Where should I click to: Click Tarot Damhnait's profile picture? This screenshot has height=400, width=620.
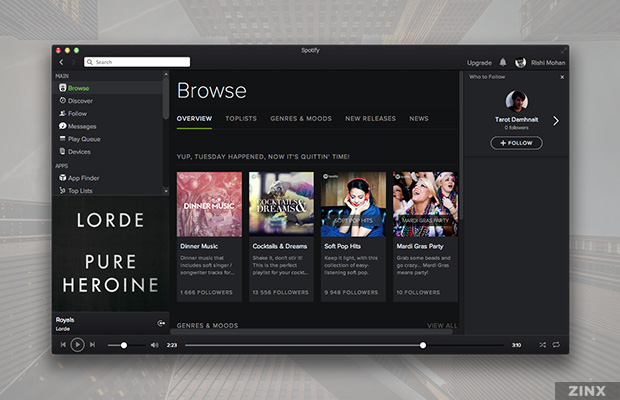pos(516,101)
